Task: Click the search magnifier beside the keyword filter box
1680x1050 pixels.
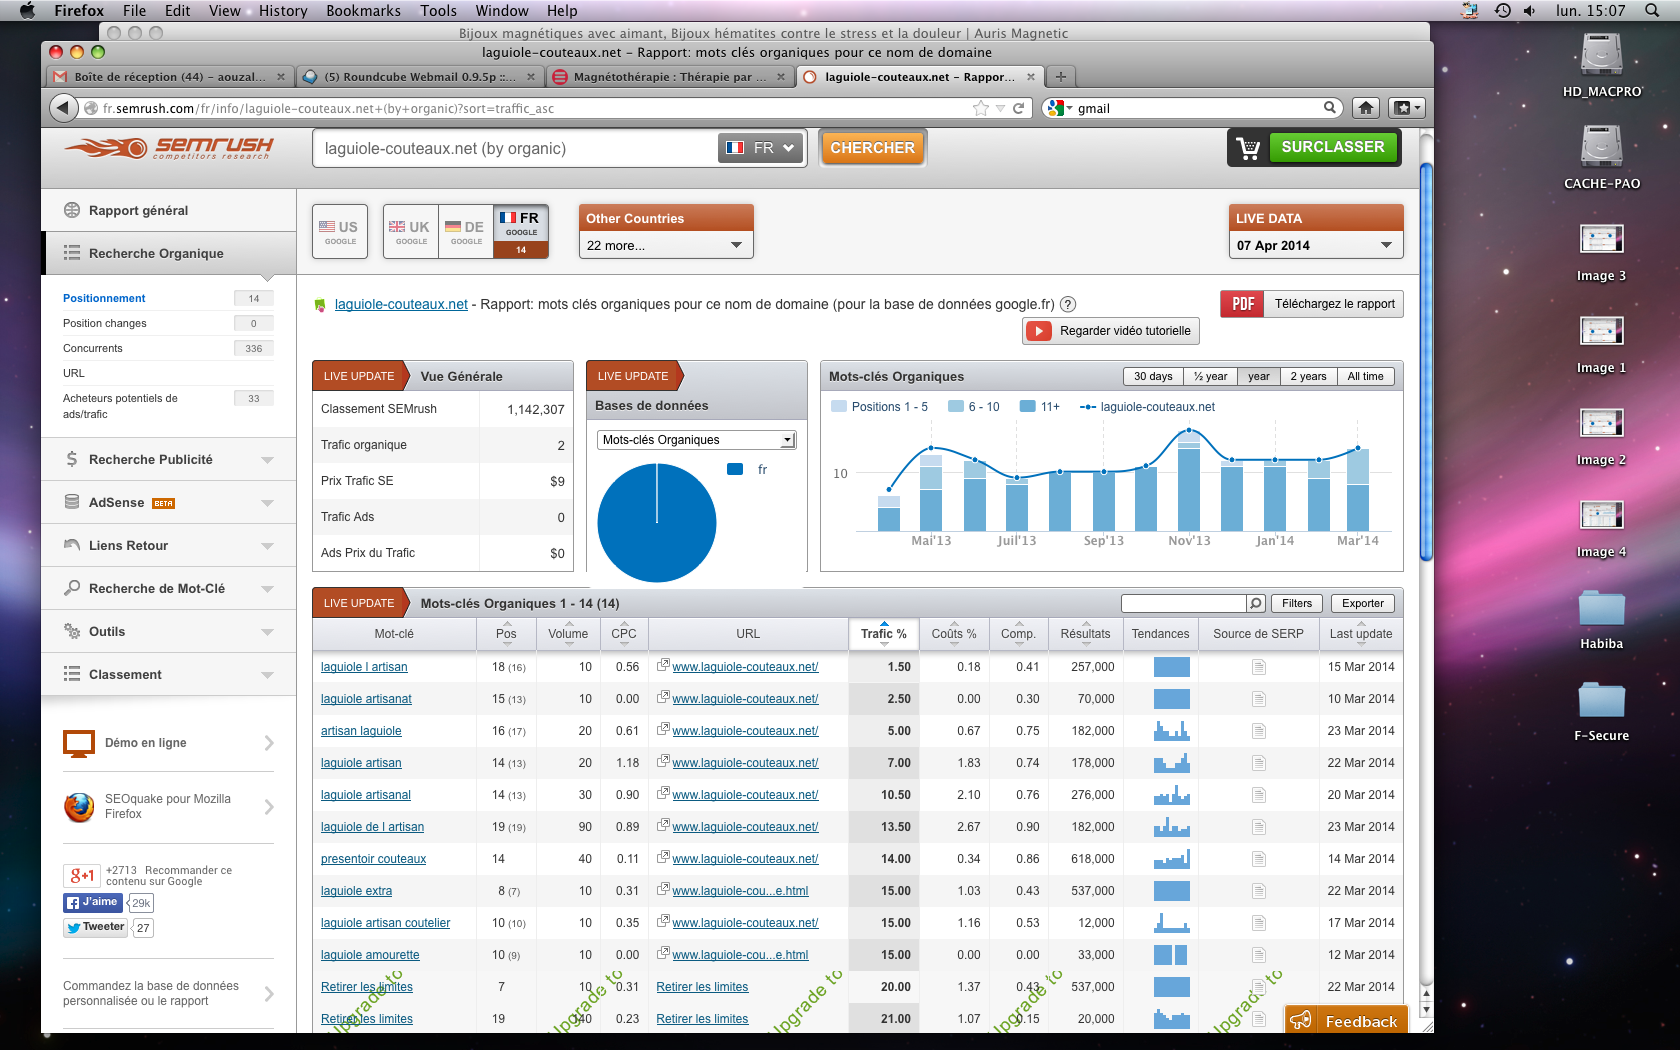Action: 1255,603
